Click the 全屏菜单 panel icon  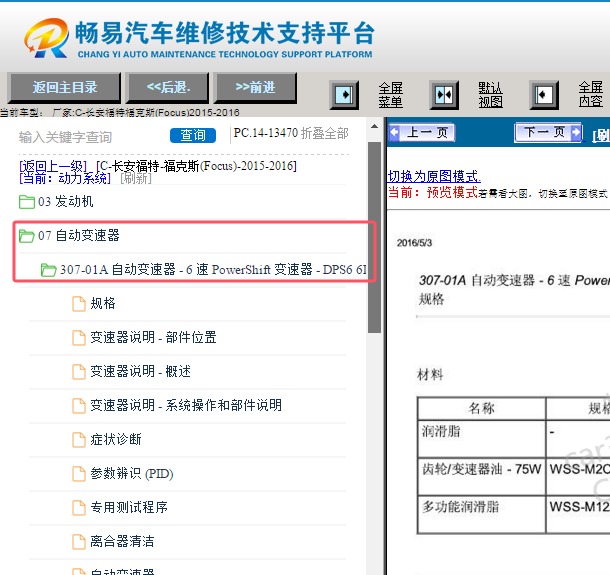click(x=344, y=95)
